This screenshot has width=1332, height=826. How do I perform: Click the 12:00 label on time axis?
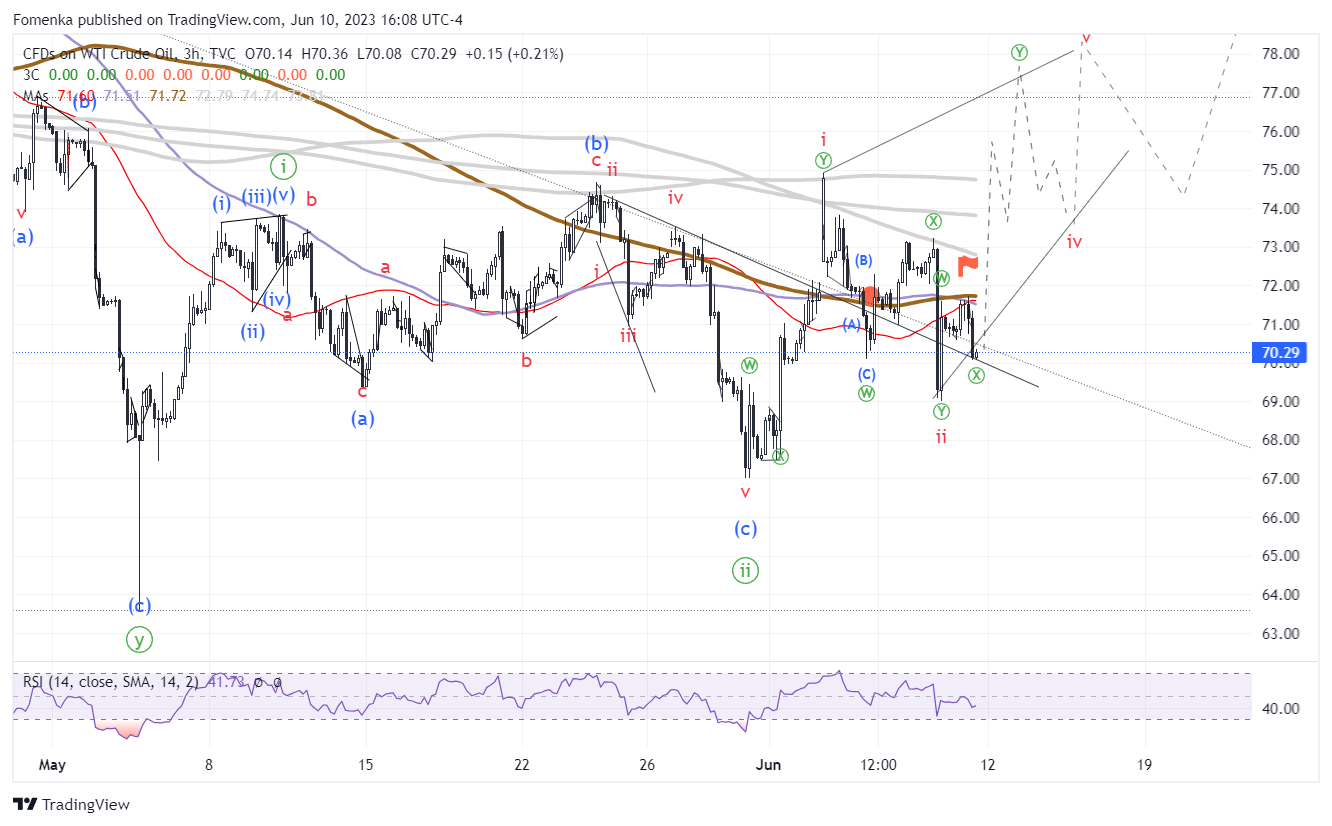click(877, 765)
